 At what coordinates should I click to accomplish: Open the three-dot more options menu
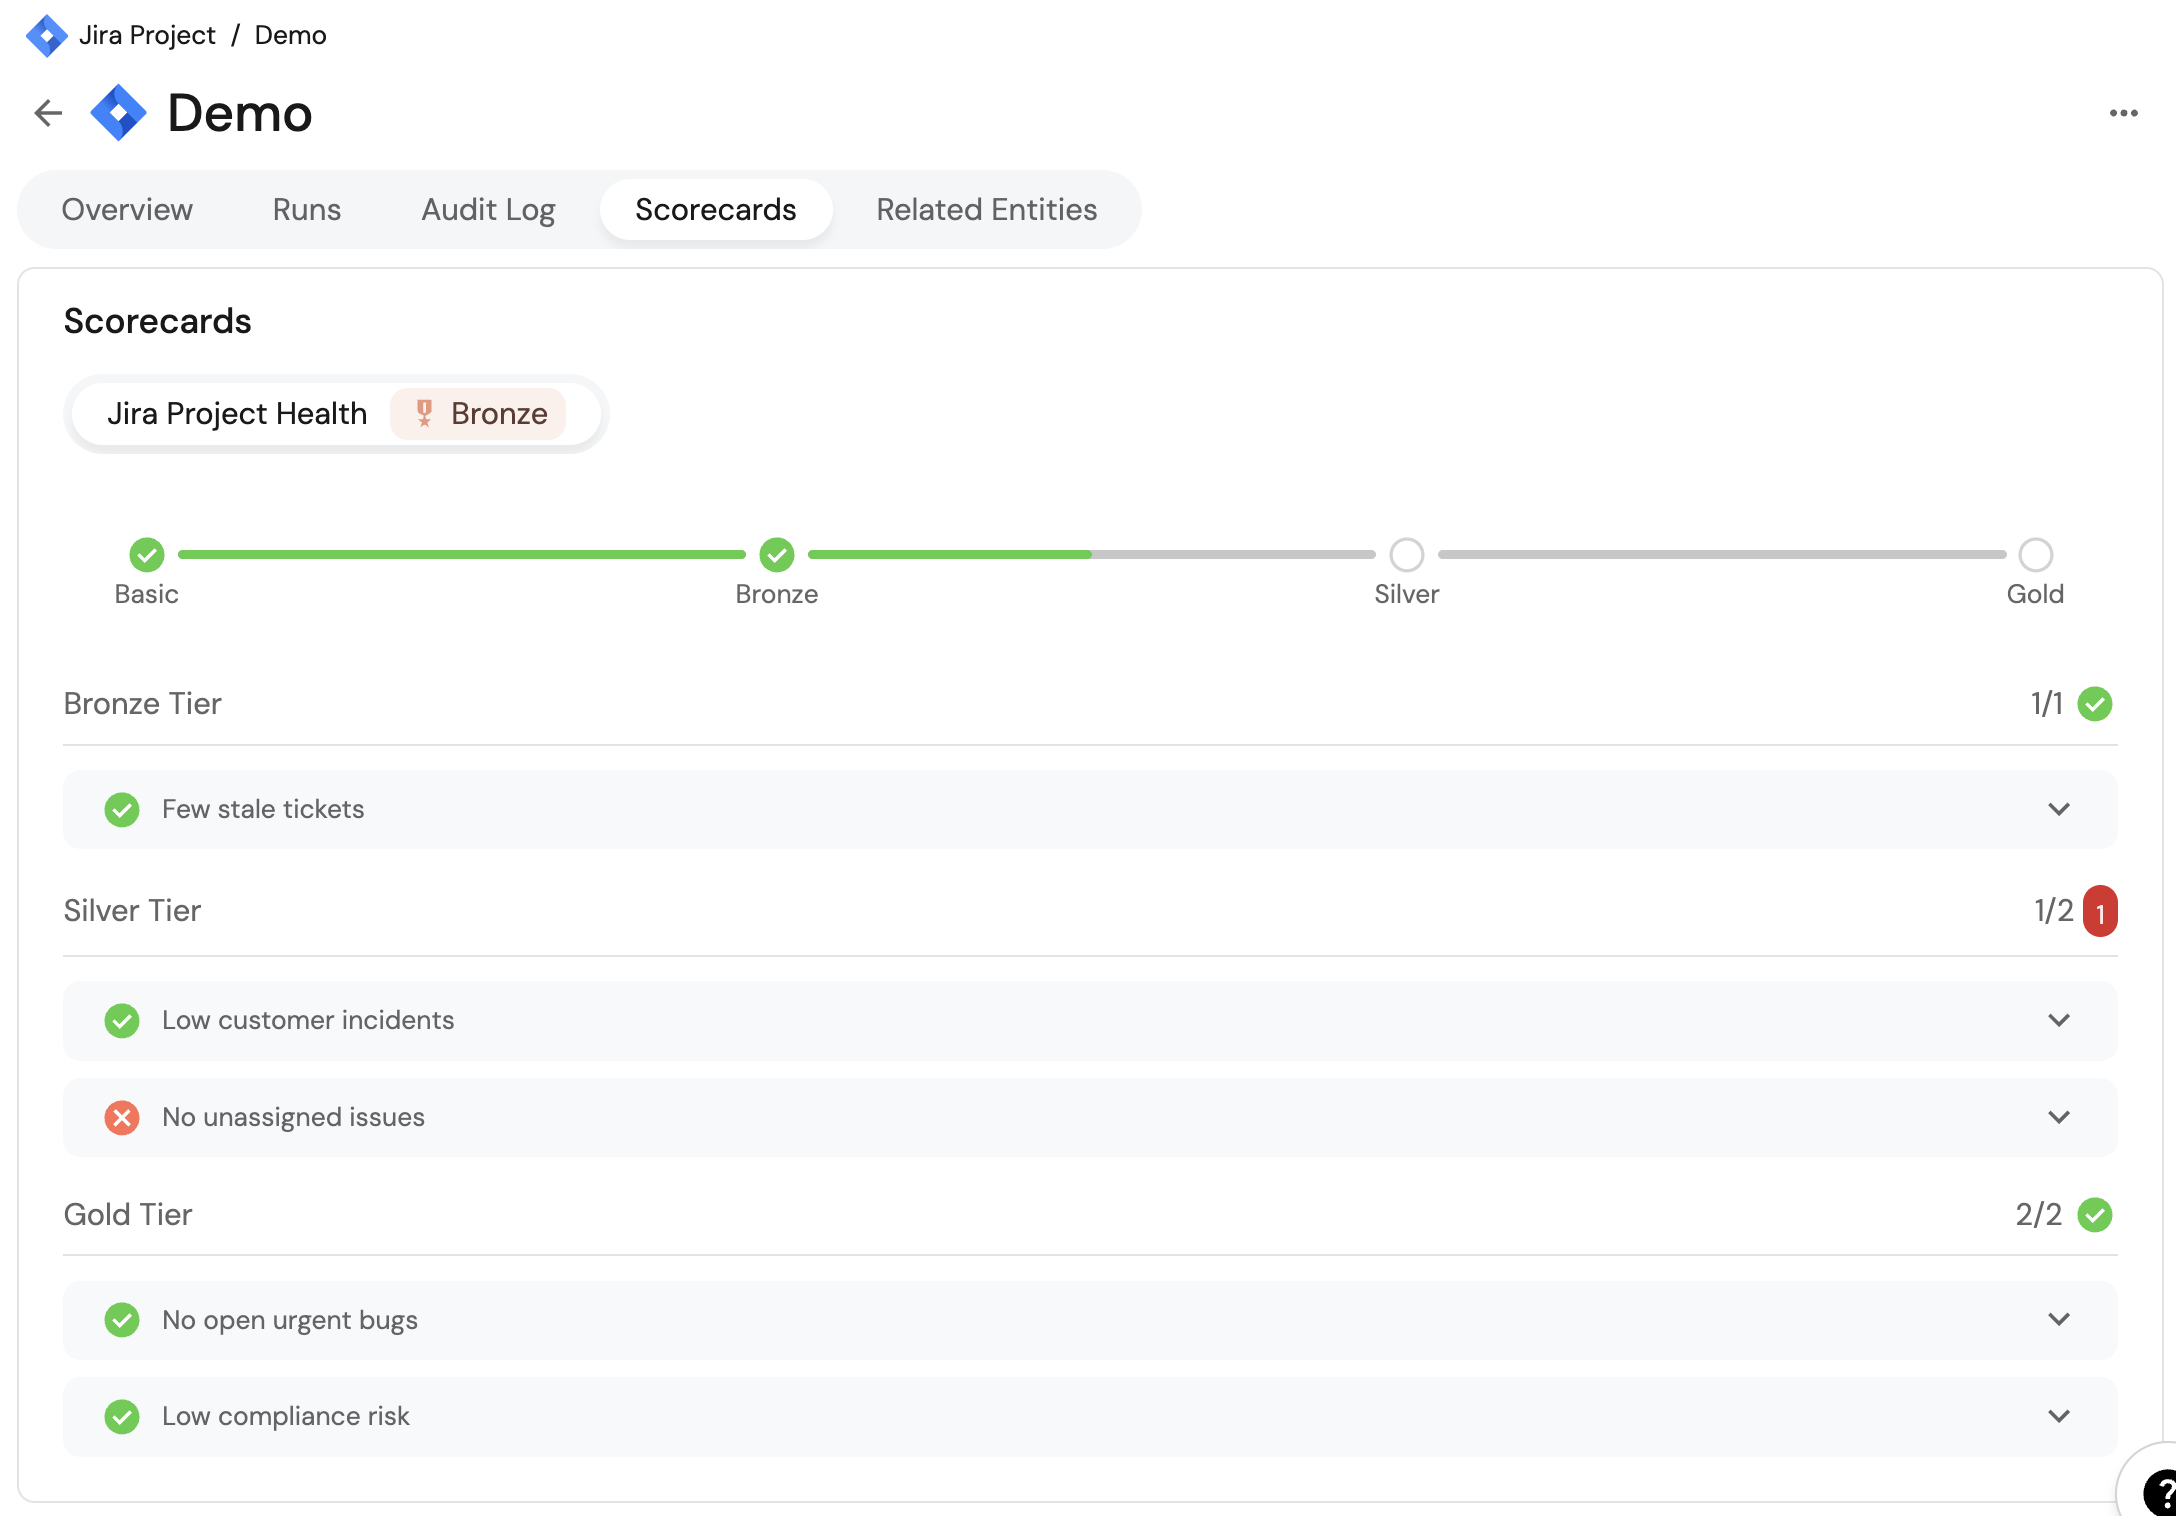(2123, 113)
